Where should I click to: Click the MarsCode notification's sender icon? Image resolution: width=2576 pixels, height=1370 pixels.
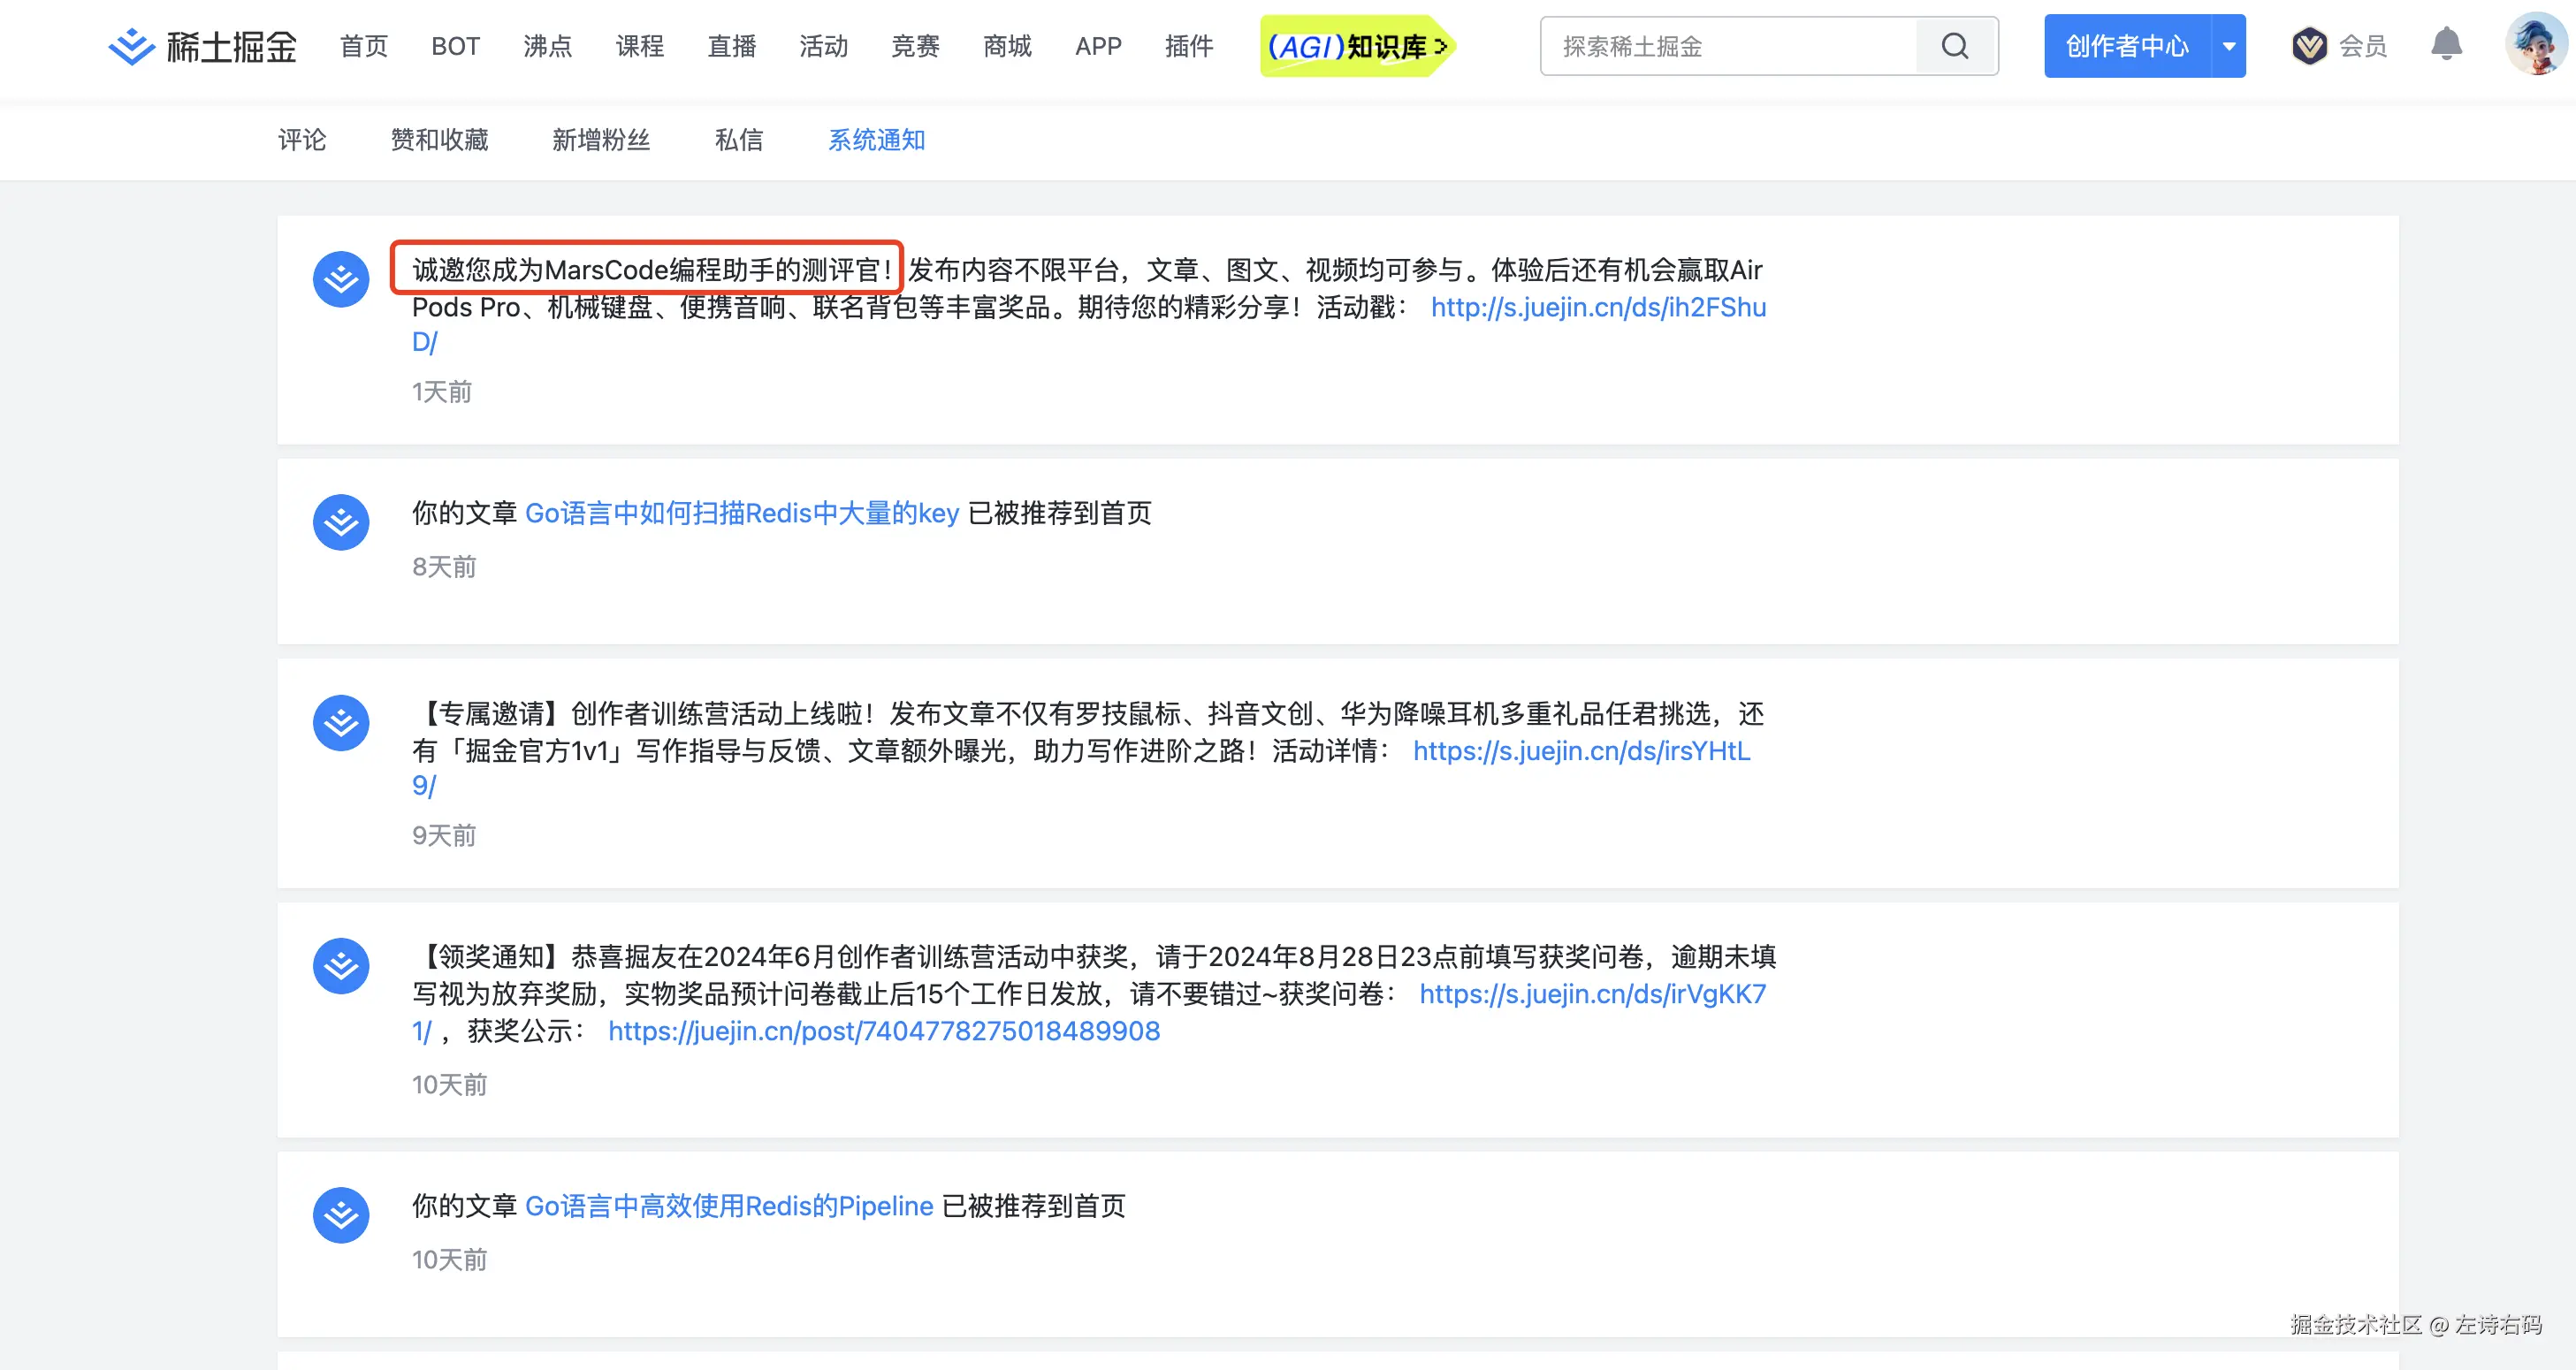pyautogui.click(x=341, y=279)
